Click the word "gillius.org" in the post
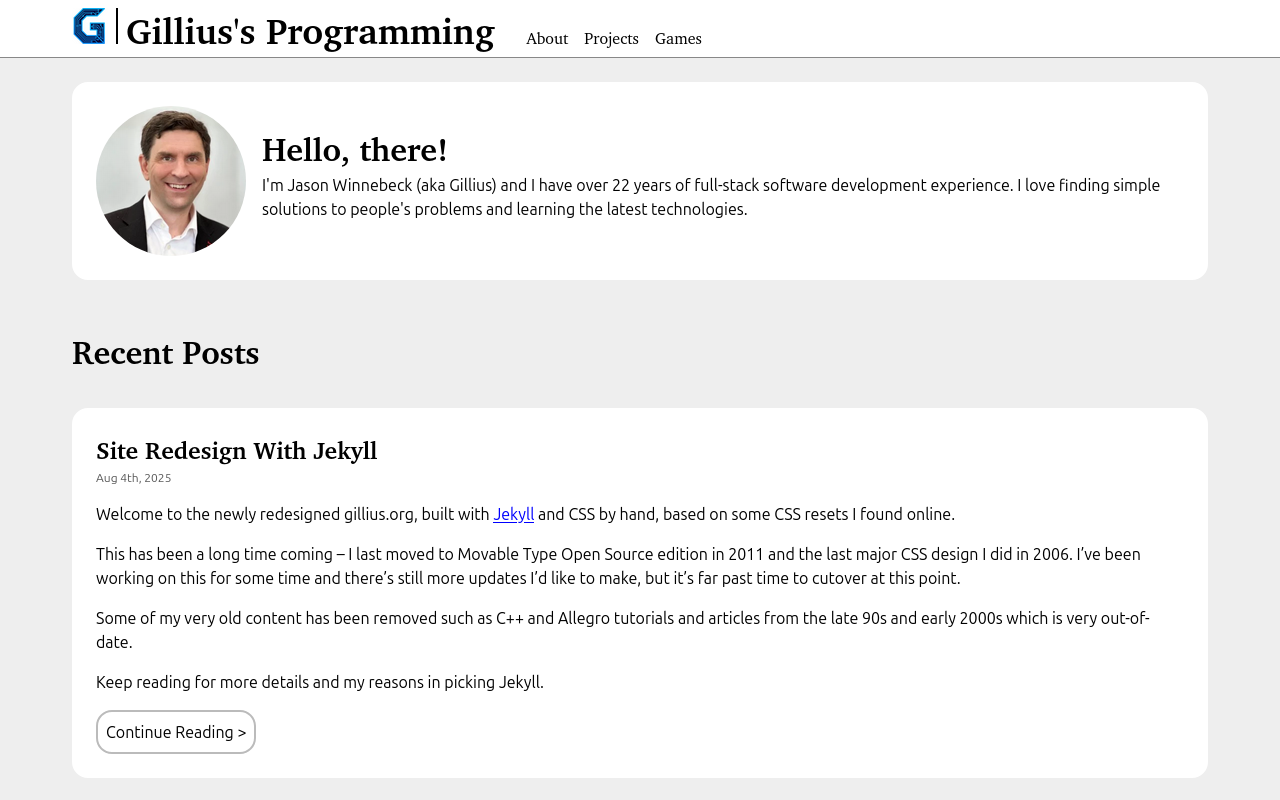This screenshot has width=1280, height=800. (379, 514)
